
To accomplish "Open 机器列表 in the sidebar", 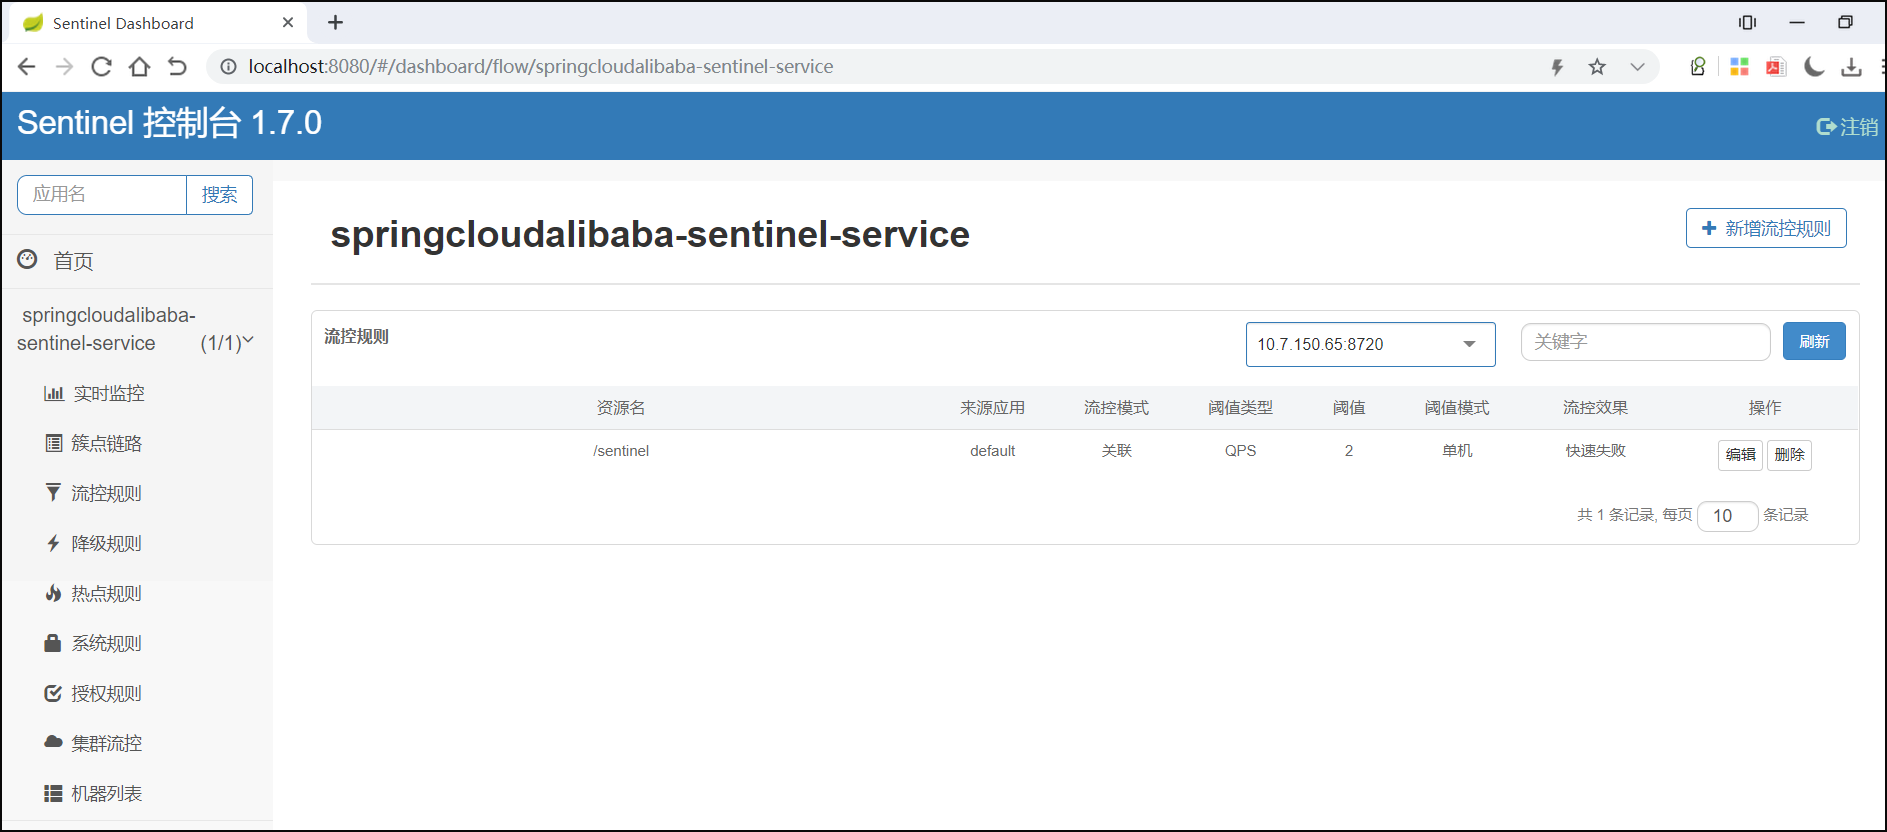I will click(107, 794).
